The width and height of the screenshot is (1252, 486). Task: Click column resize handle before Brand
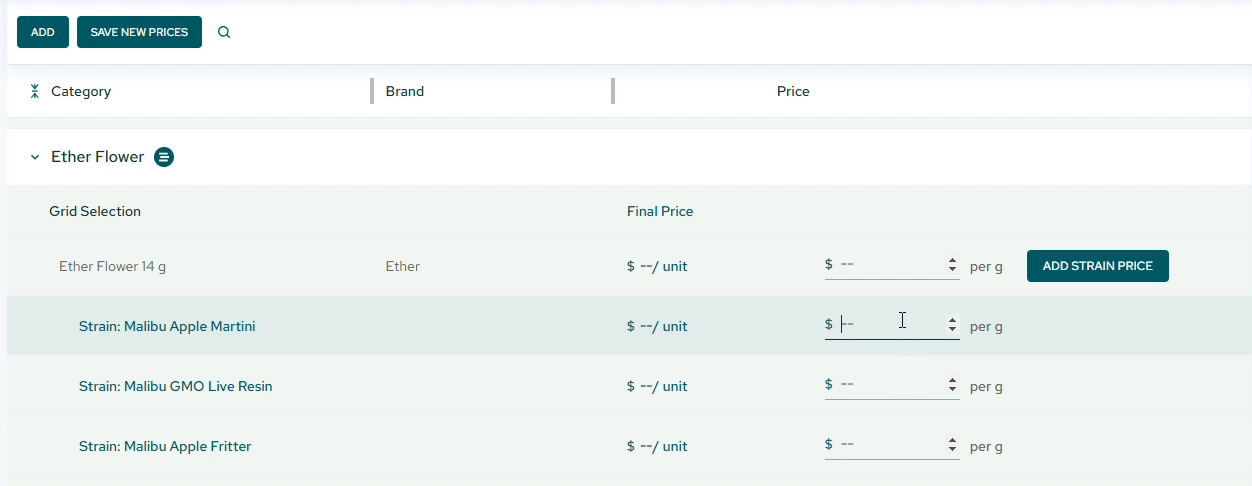point(372,91)
